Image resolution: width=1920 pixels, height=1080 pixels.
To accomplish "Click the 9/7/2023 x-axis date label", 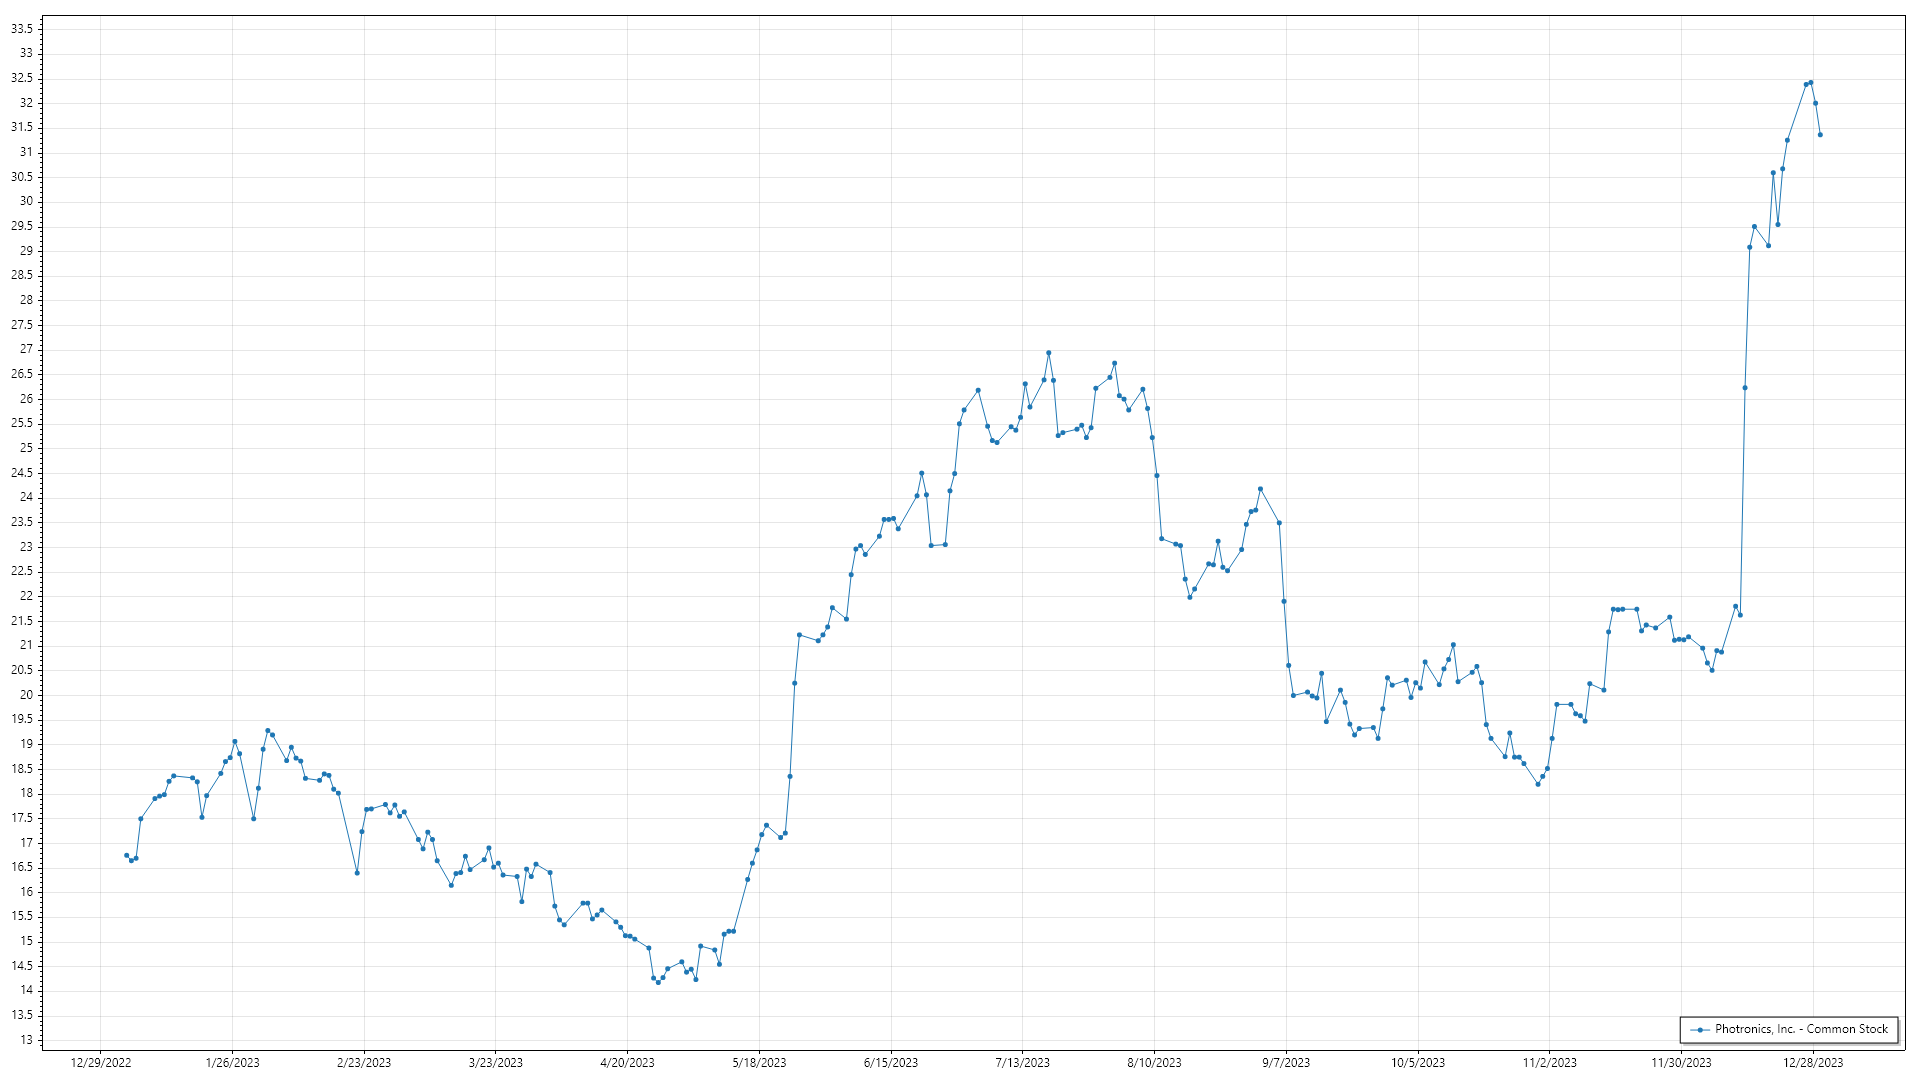I will click(x=1286, y=1062).
